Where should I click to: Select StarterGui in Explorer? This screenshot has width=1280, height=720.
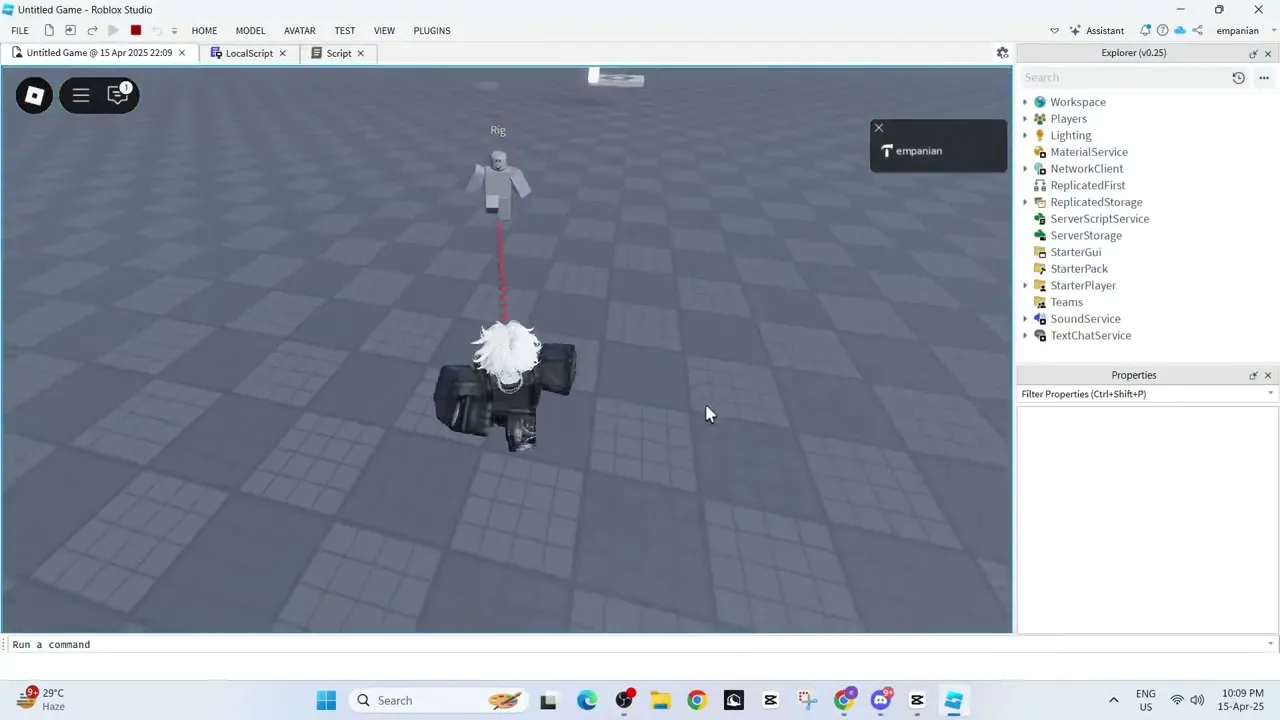pos(1075,252)
